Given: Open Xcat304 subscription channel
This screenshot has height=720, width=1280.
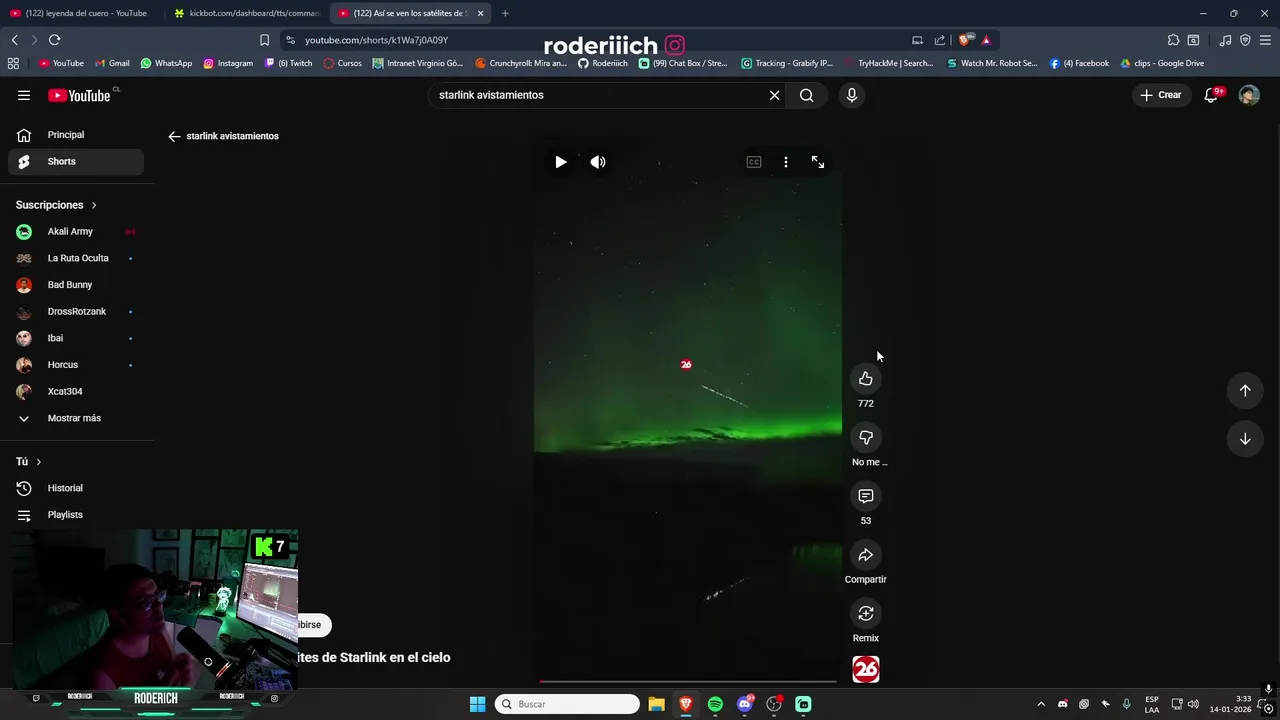Looking at the screenshot, I should (76, 392).
